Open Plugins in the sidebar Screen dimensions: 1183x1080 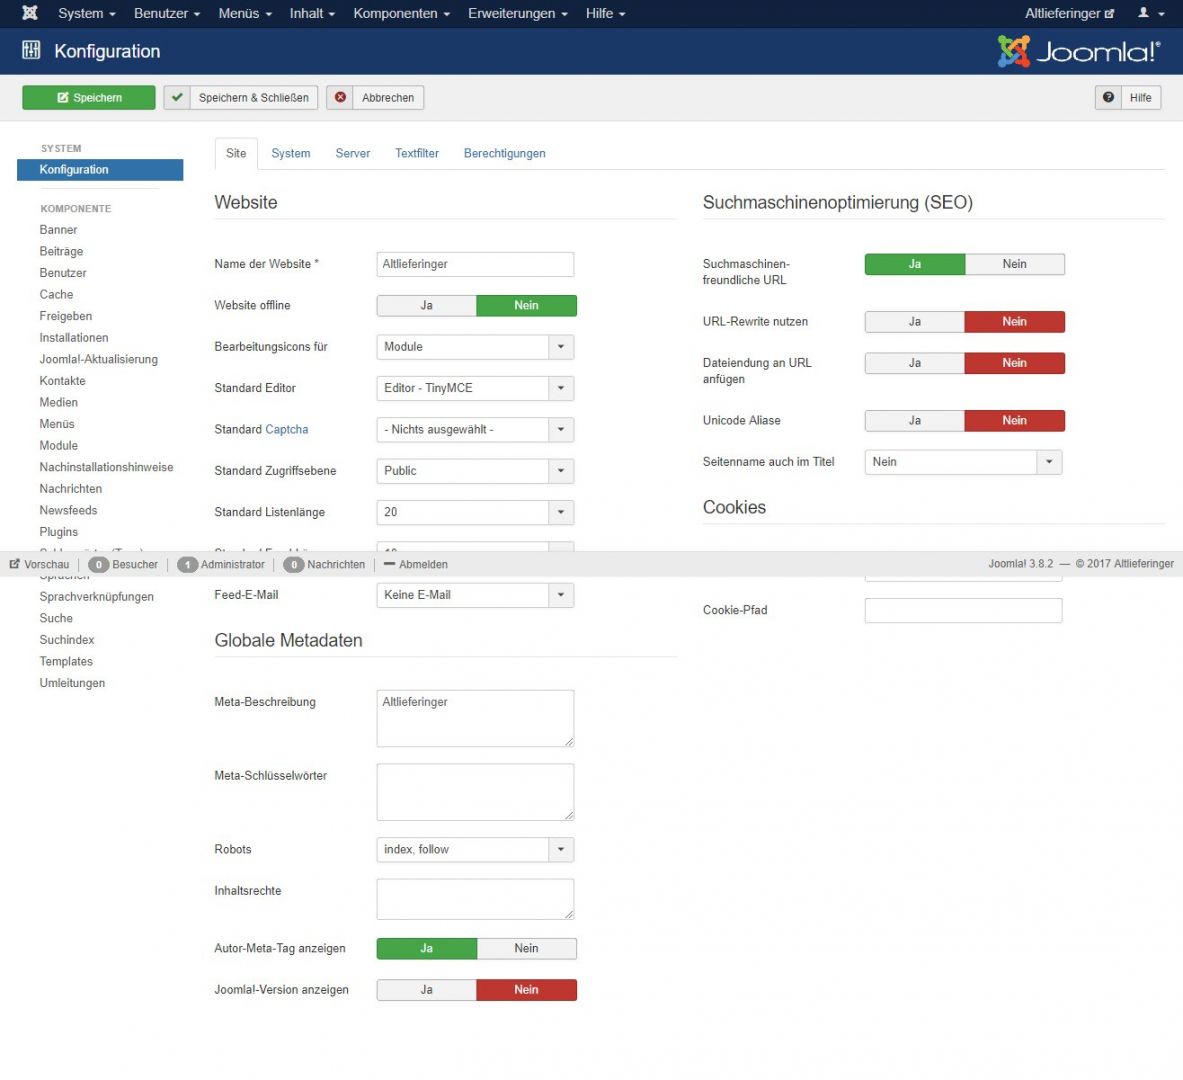[58, 532]
